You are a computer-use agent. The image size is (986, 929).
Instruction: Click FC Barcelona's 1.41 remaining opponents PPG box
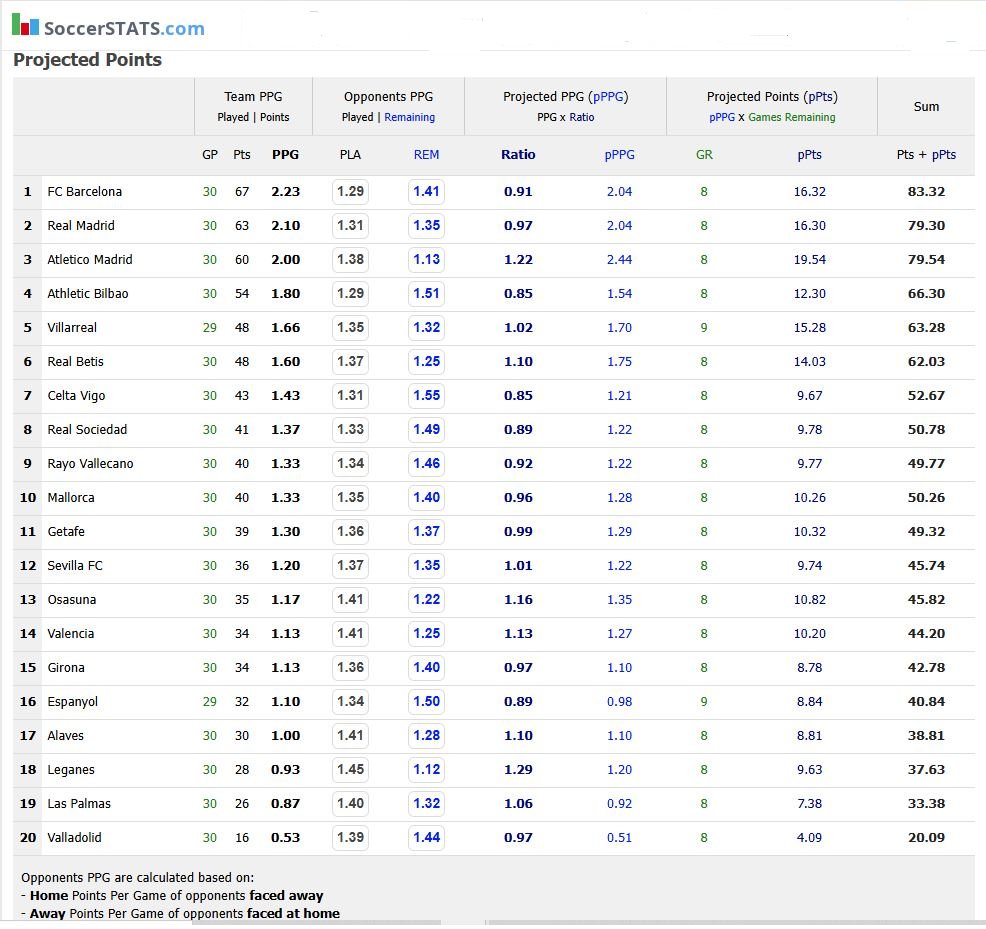click(426, 192)
